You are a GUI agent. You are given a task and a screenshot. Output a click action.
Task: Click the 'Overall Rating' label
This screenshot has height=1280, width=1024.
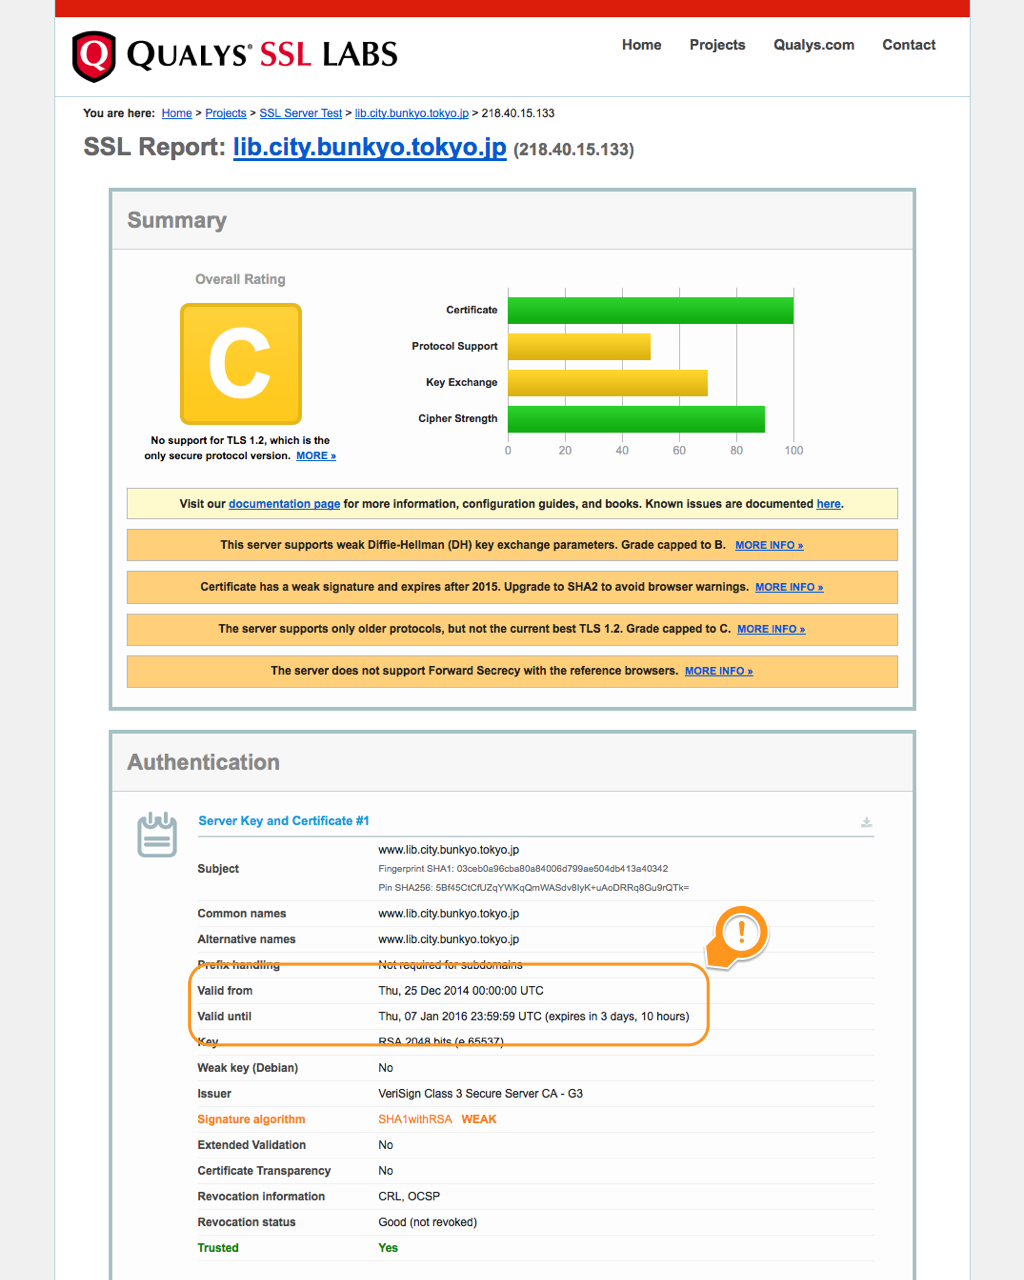pos(240,280)
